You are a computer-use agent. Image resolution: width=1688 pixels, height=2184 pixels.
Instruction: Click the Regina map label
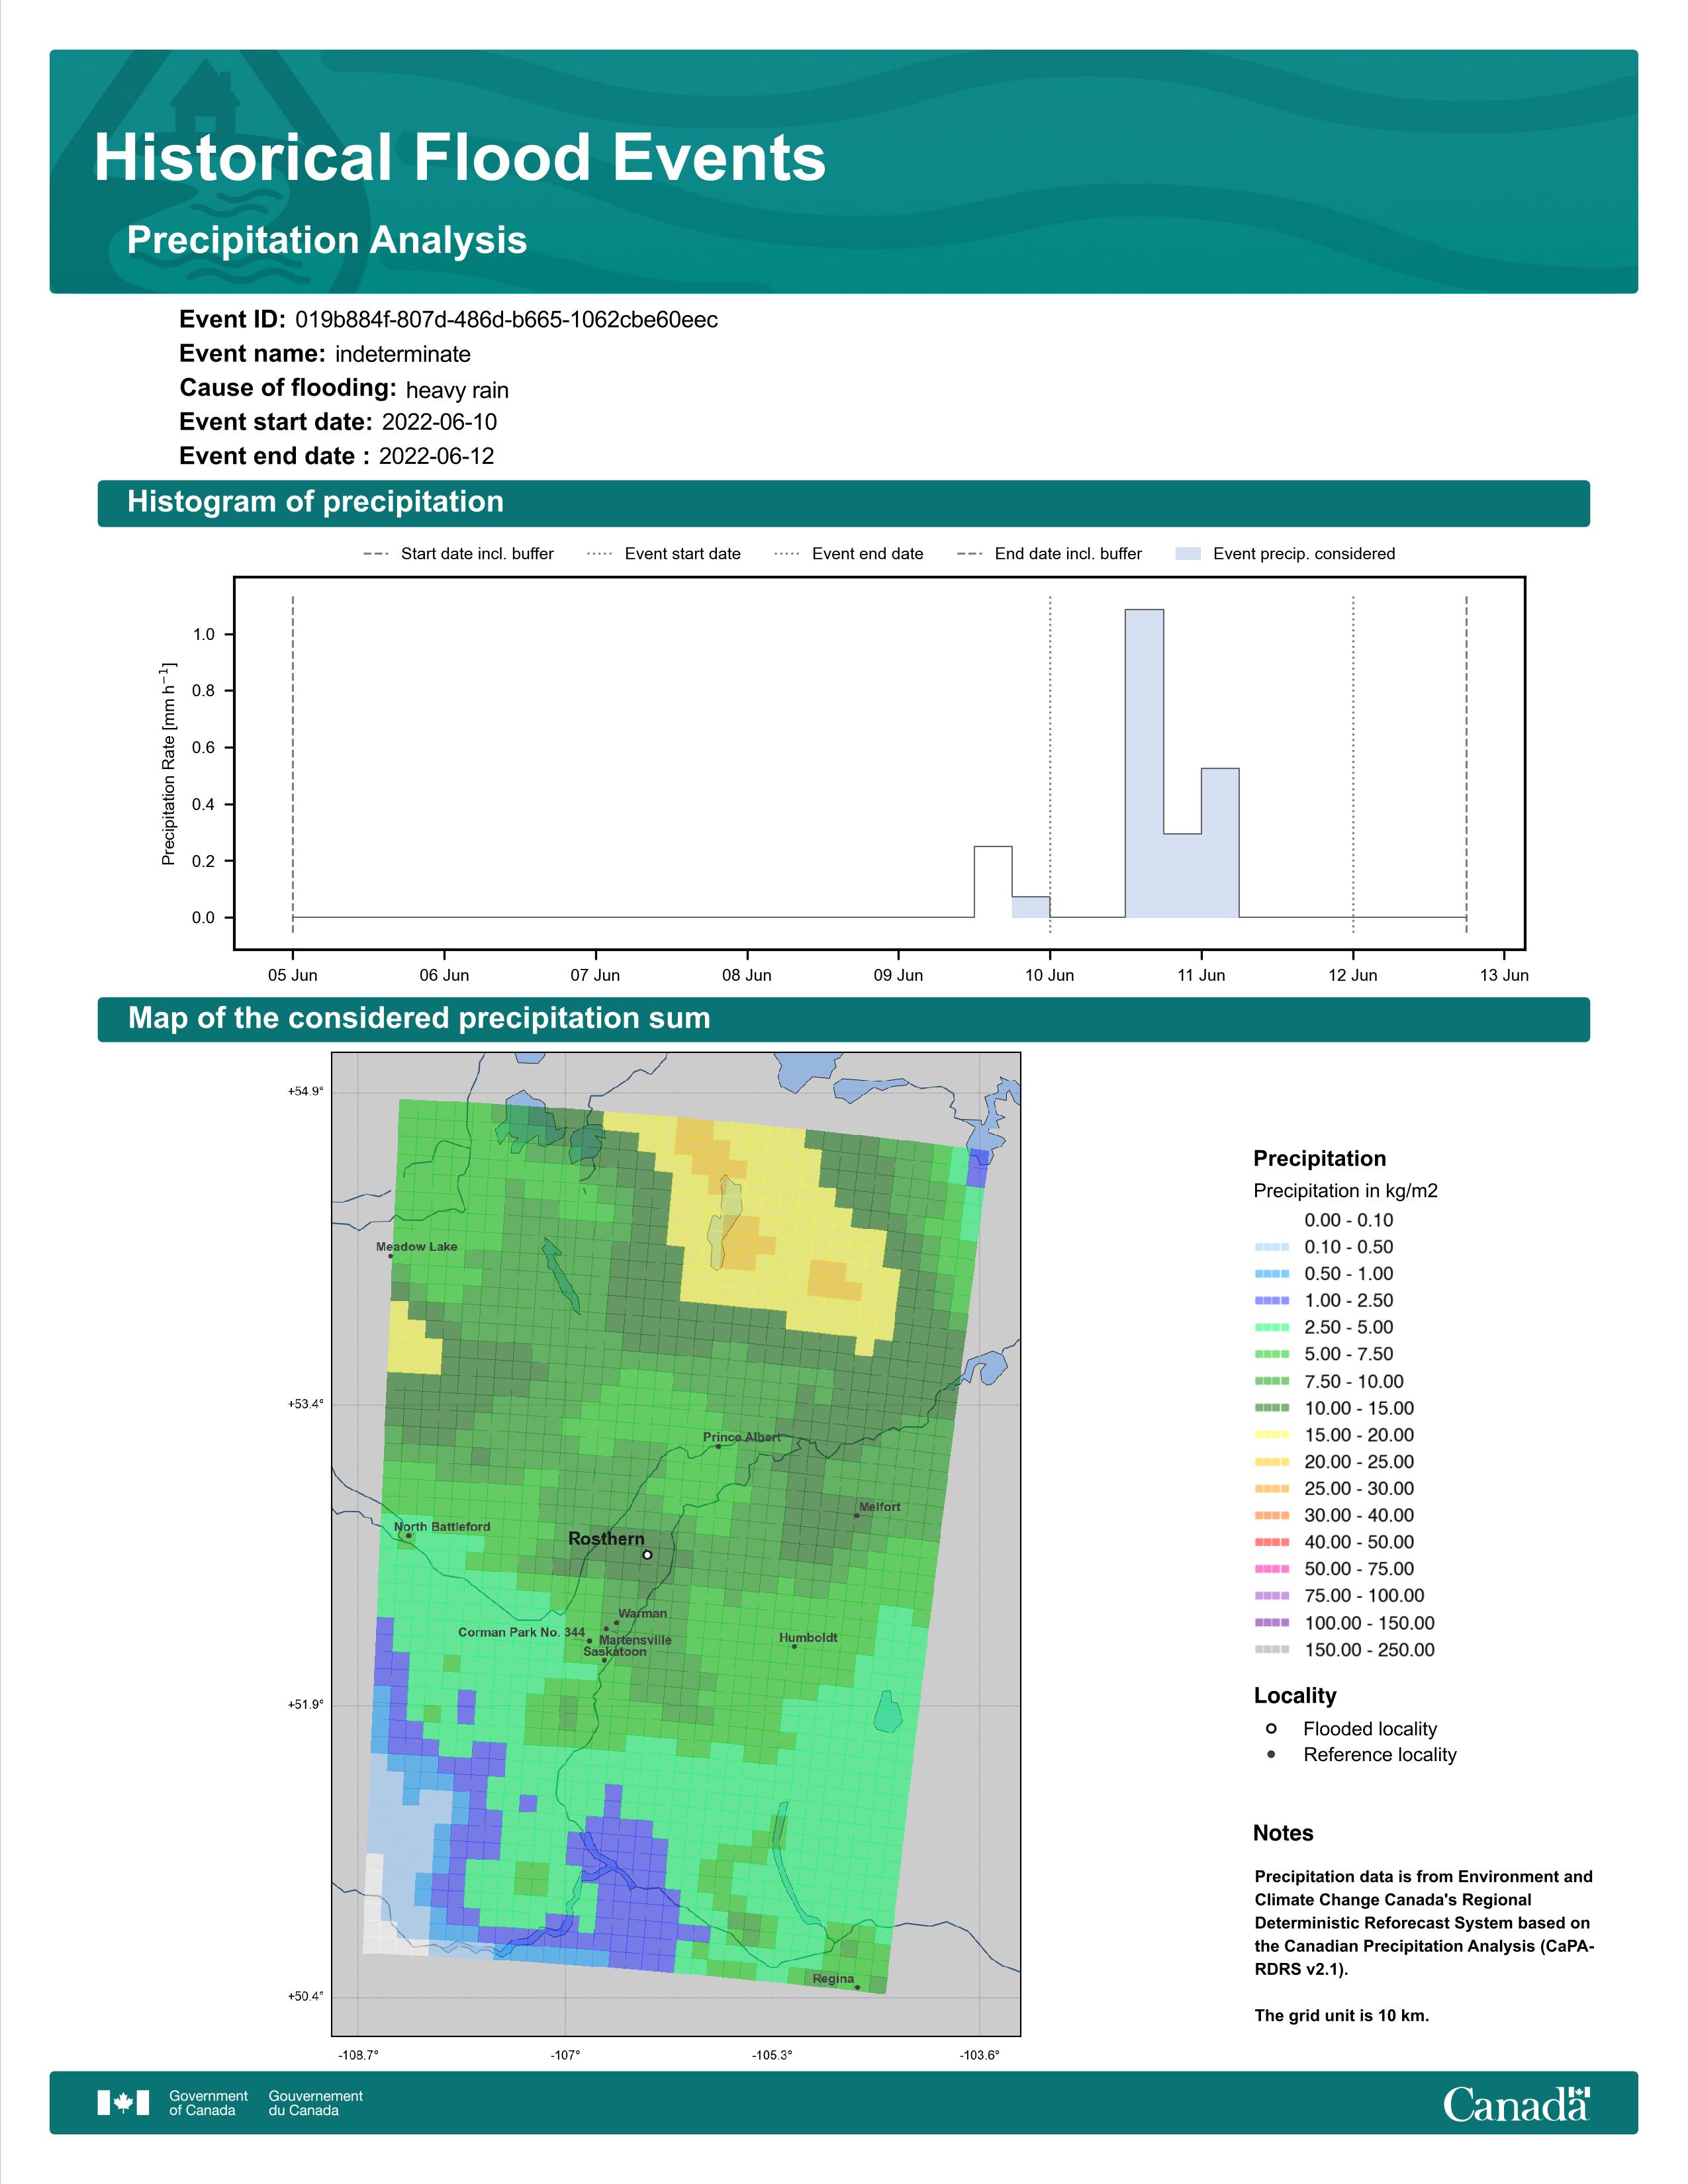833,1978
